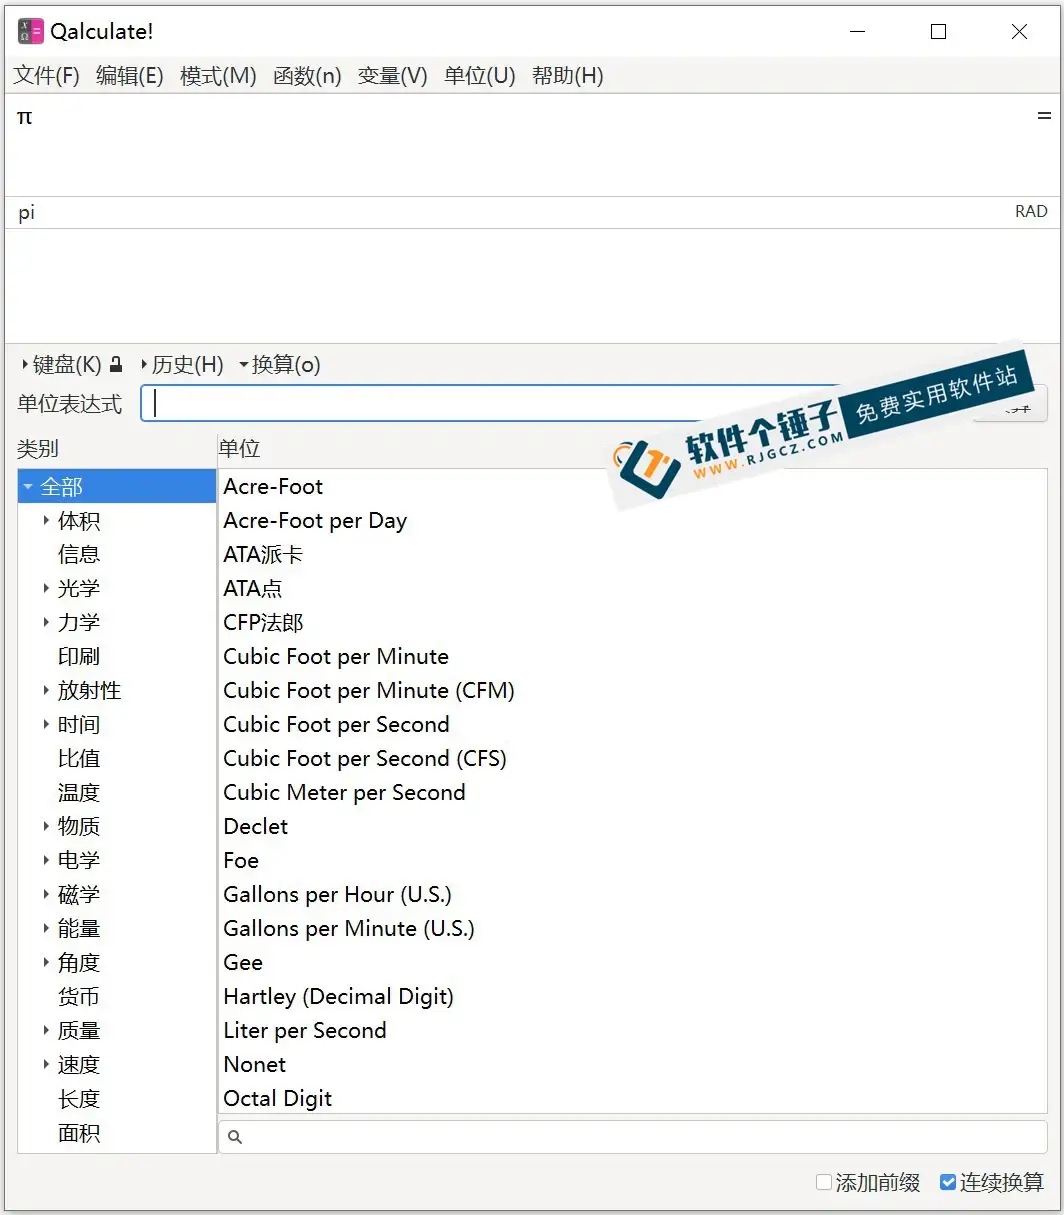Select the 信息 category
1064x1215 pixels.
(79, 554)
